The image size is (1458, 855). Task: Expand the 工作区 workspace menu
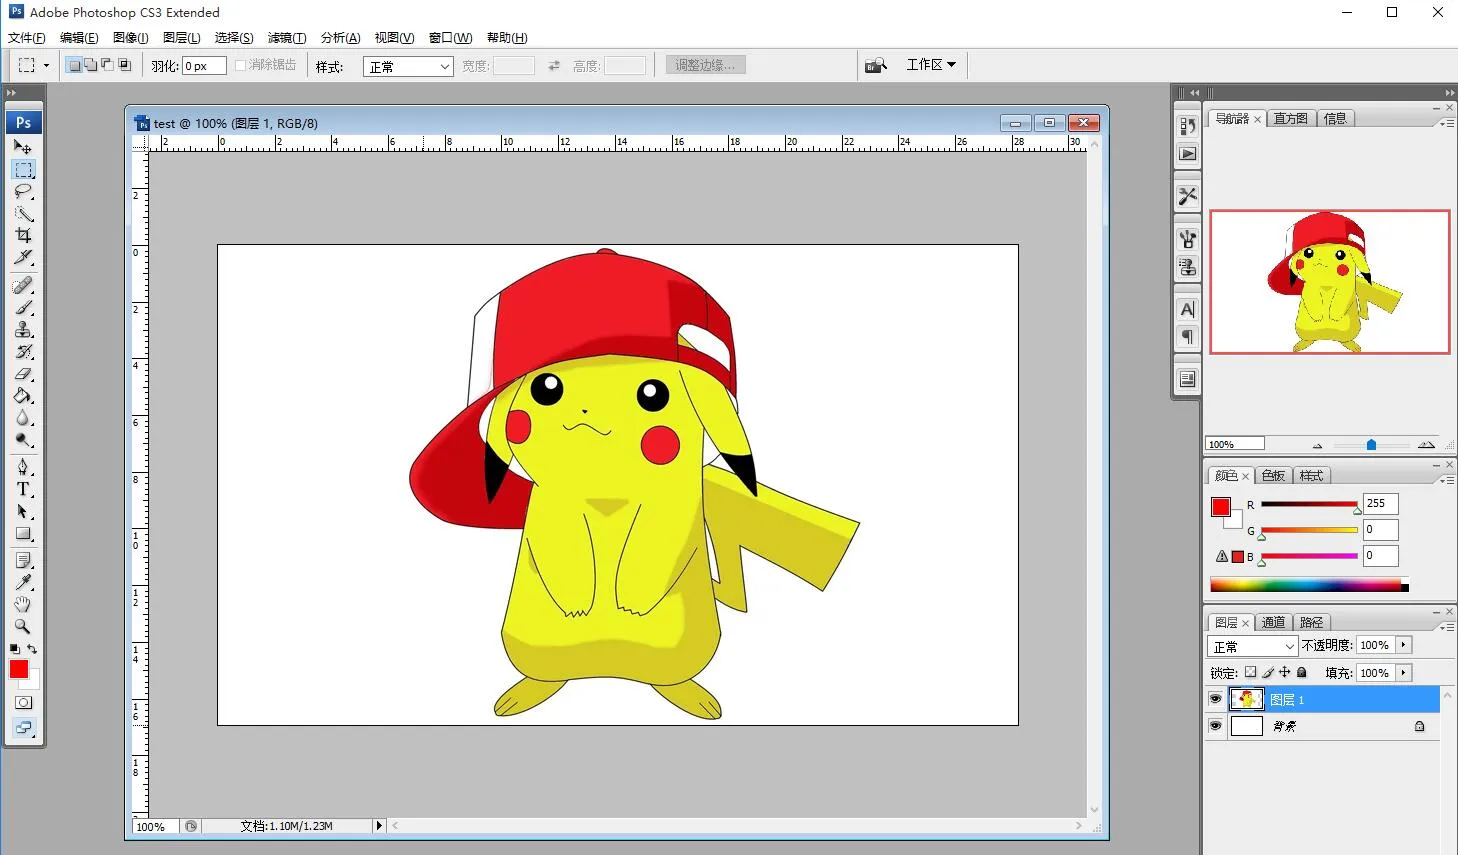click(x=930, y=65)
